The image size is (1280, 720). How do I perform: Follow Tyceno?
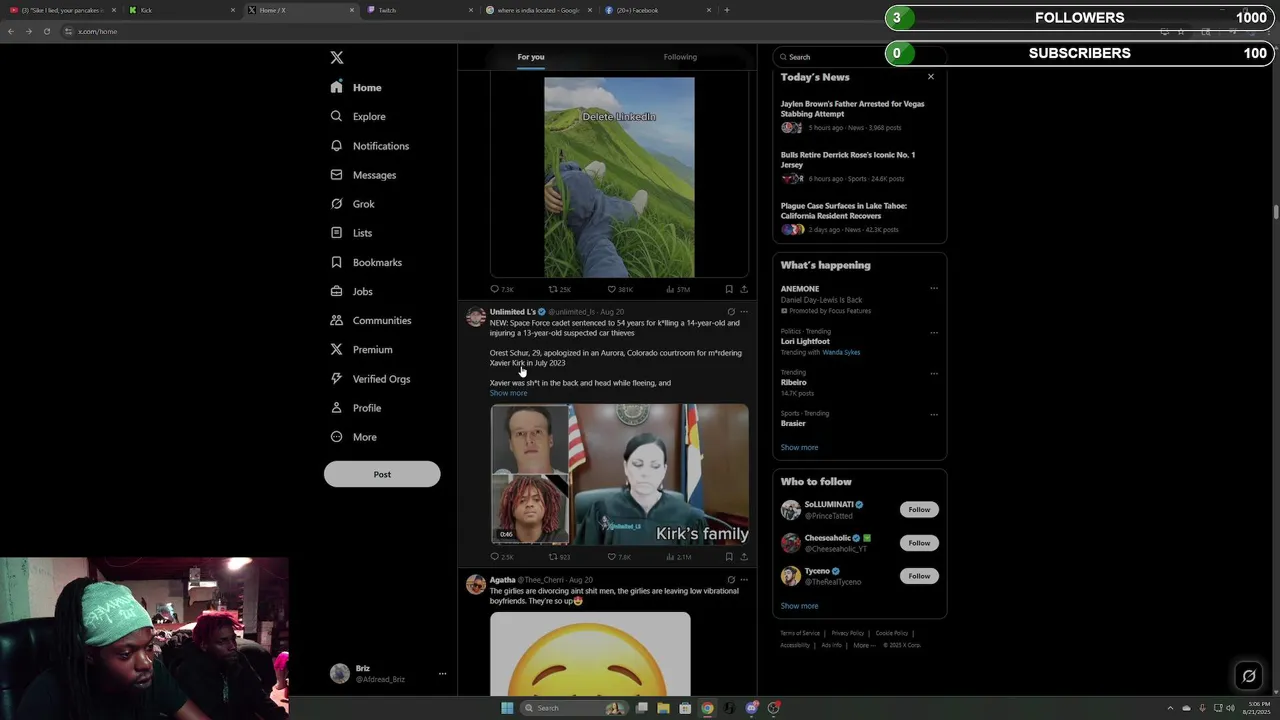click(919, 576)
